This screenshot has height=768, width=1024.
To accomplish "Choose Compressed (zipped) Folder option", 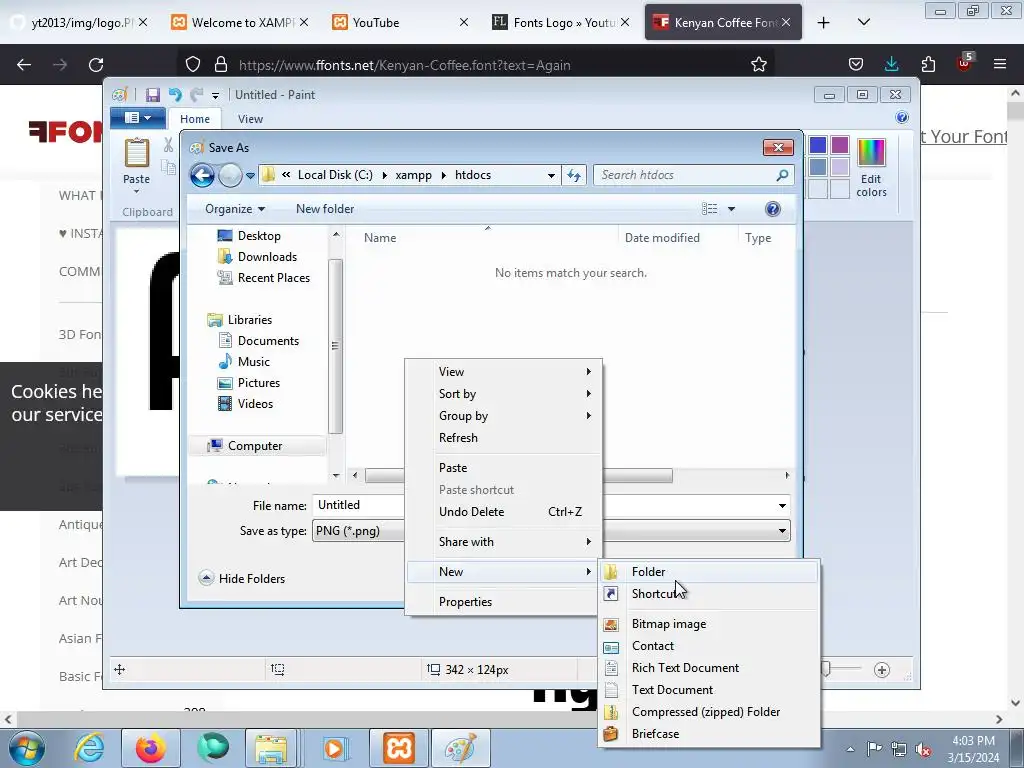I will coord(708,712).
